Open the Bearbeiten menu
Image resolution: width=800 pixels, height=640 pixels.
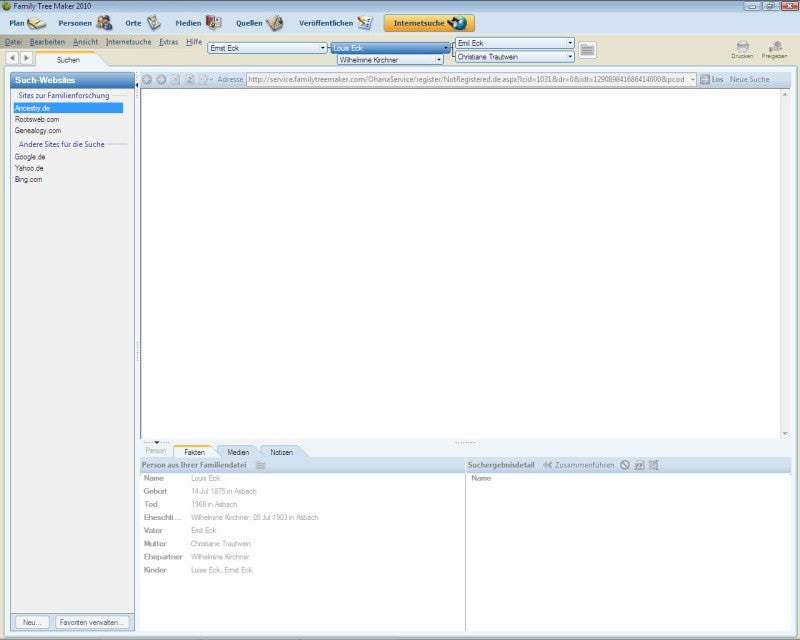[x=47, y=42]
